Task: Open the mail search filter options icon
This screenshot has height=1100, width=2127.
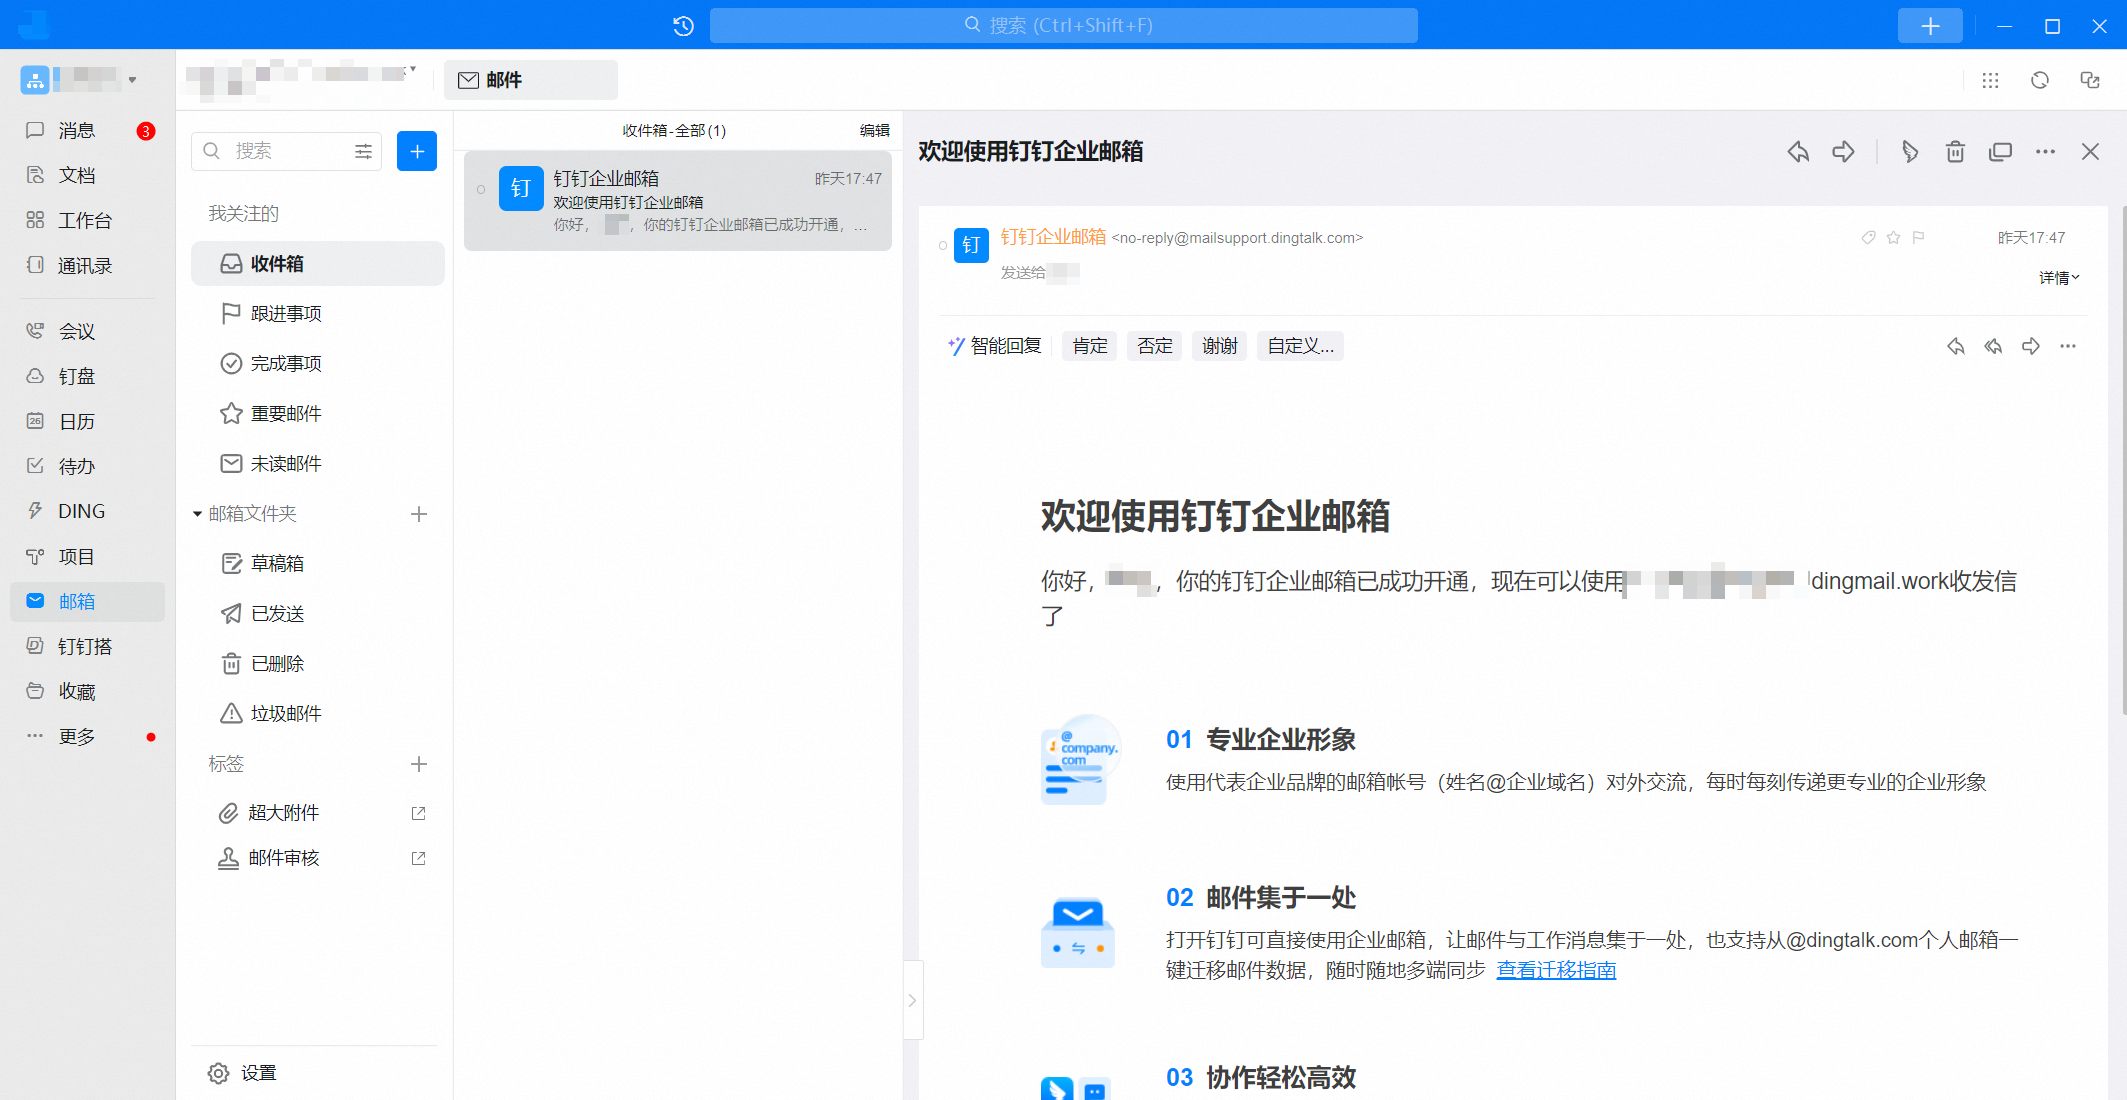Action: click(364, 151)
